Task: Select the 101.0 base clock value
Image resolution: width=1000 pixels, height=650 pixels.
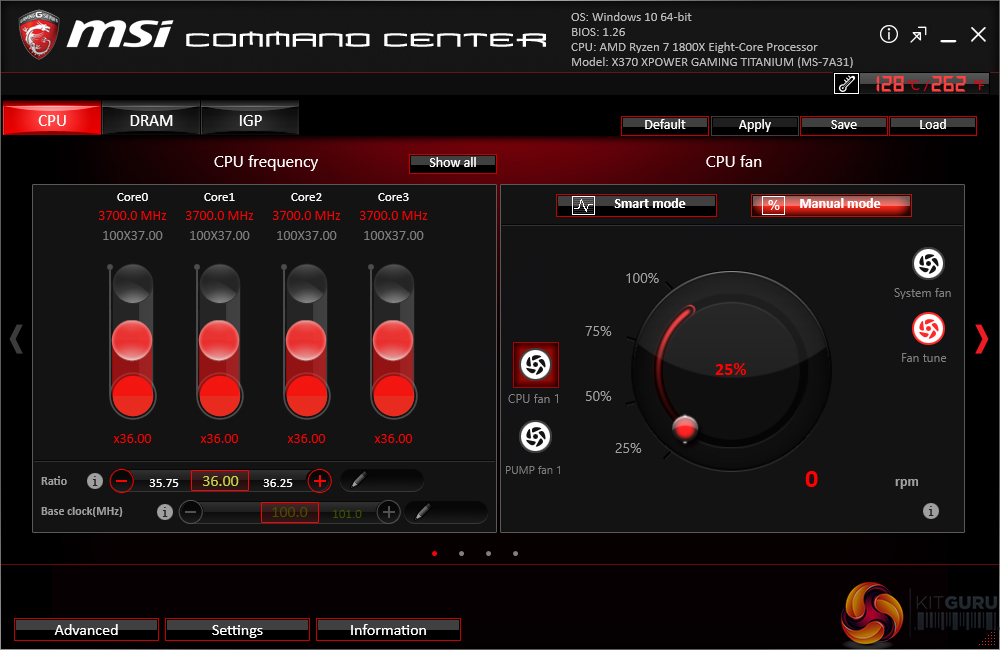Action: click(x=347, y=514)
